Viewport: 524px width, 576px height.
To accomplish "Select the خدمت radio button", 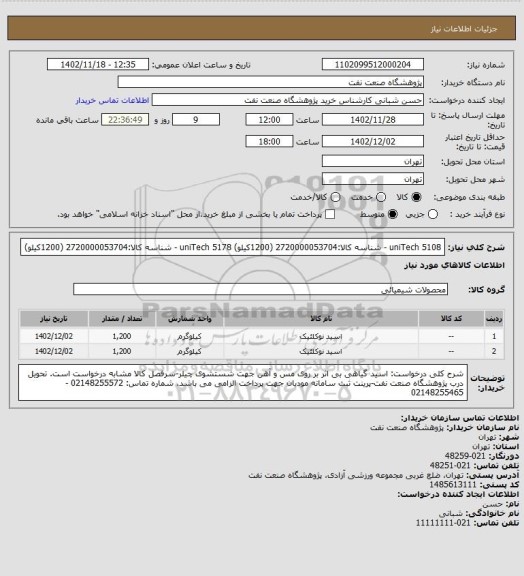I will 381,197.
